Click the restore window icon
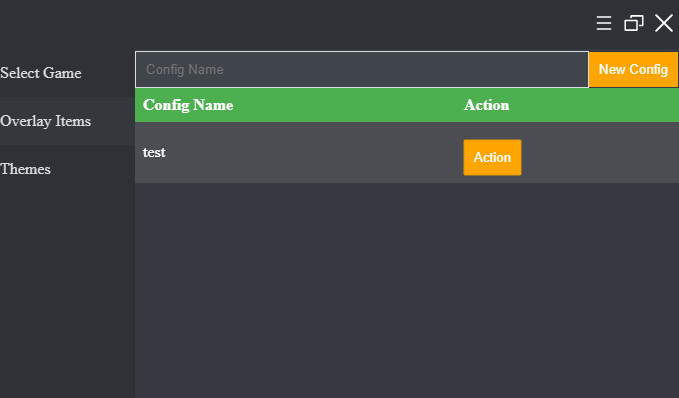Screen dimensions: 679x398 click(x=634, y=23)
